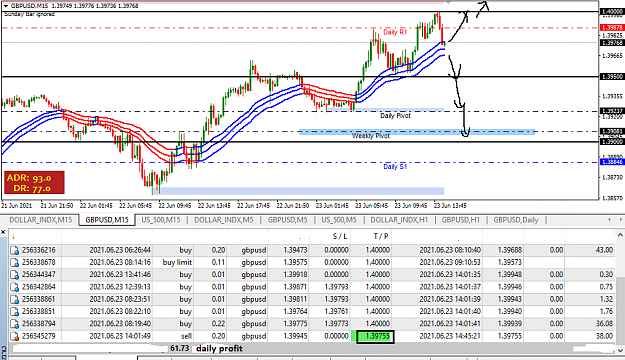625x360 pixels.
Task: Switch to the DOLLAR_INDX,M15 chart tab
Action: coord(41,220)
